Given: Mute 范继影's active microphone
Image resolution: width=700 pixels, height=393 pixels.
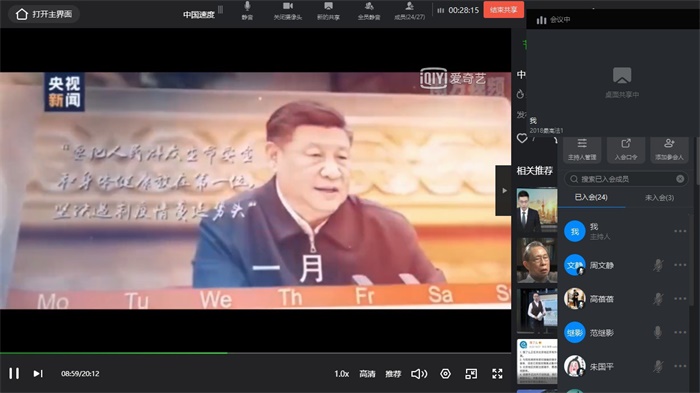Looking at the screenshot, I should [x=658, y=332].
